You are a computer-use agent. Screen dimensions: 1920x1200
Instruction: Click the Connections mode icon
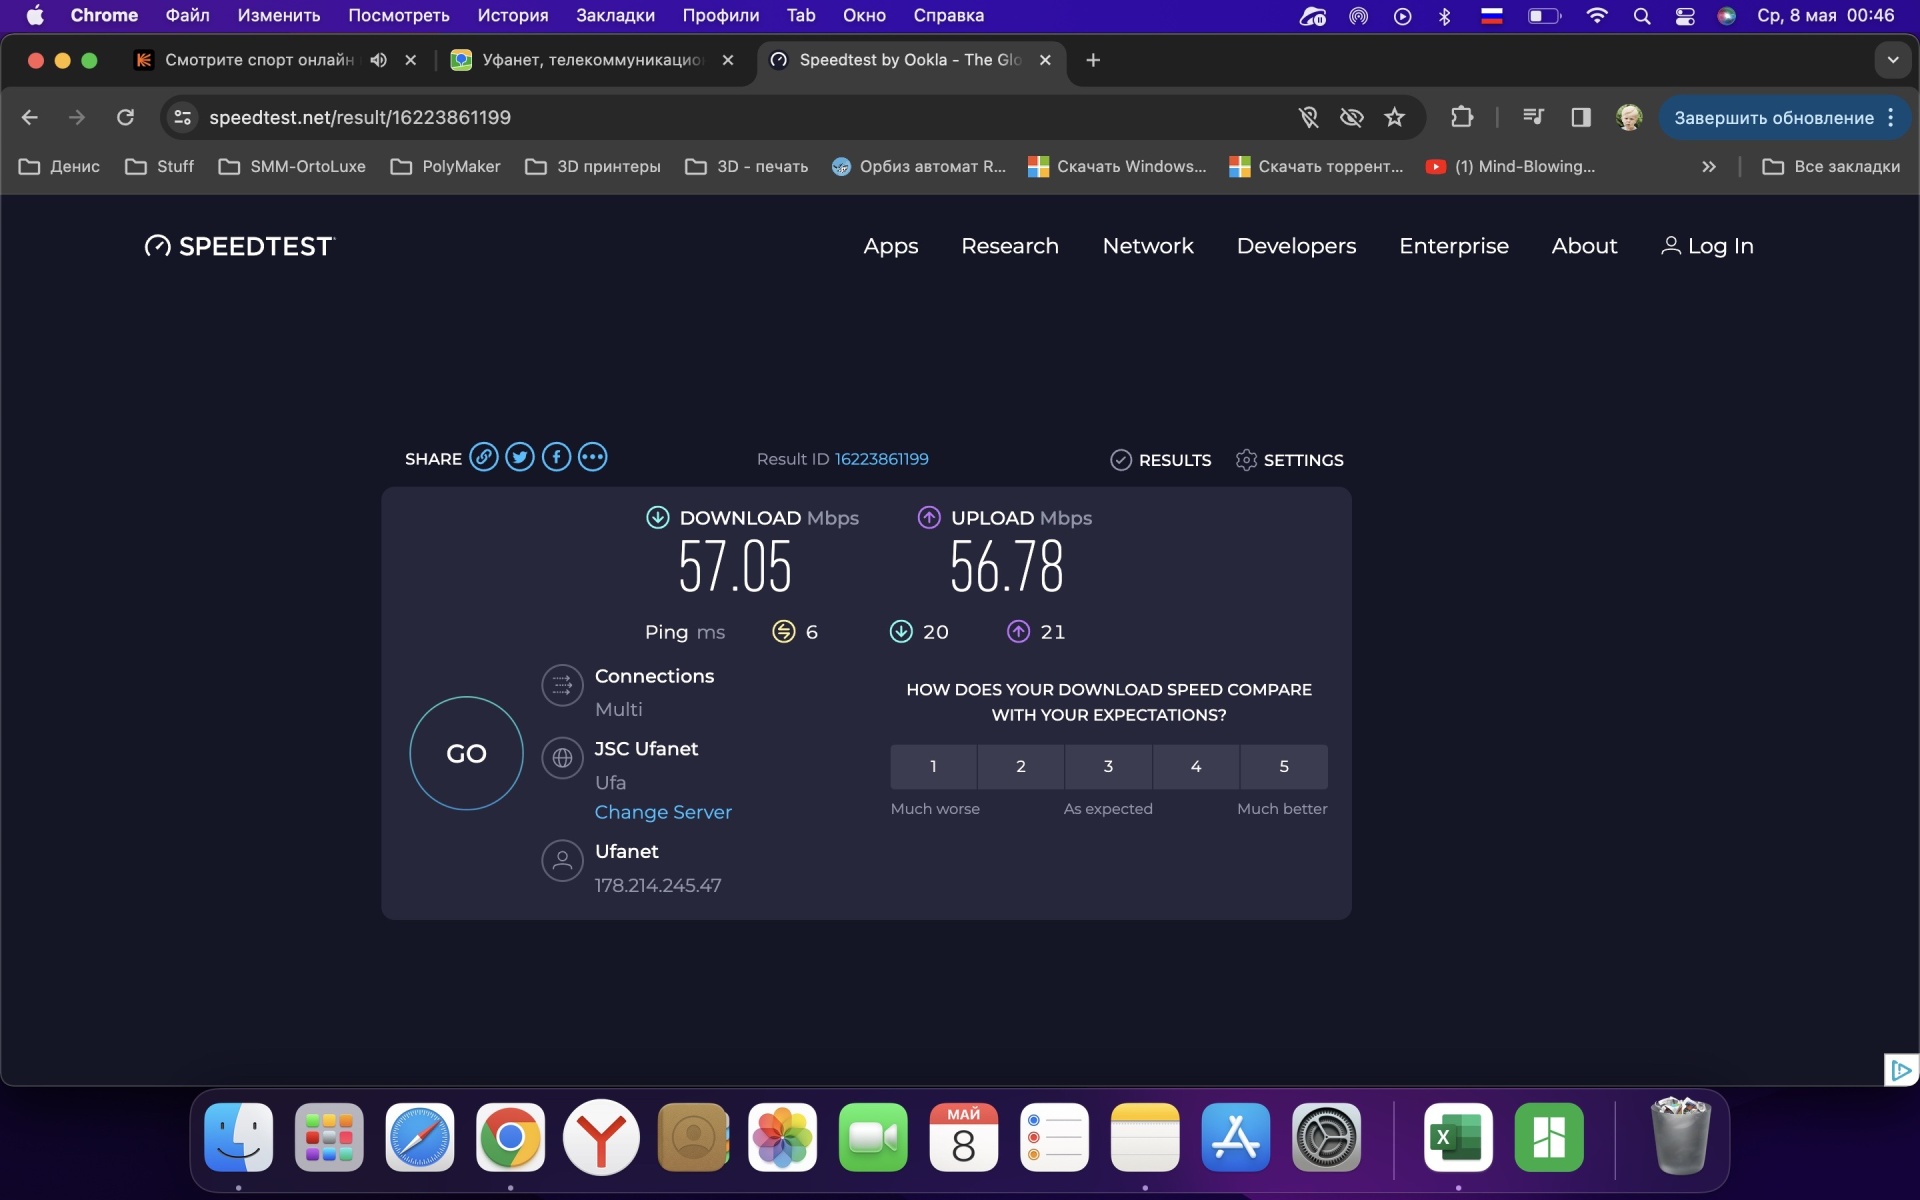click(x=562, y=685)
